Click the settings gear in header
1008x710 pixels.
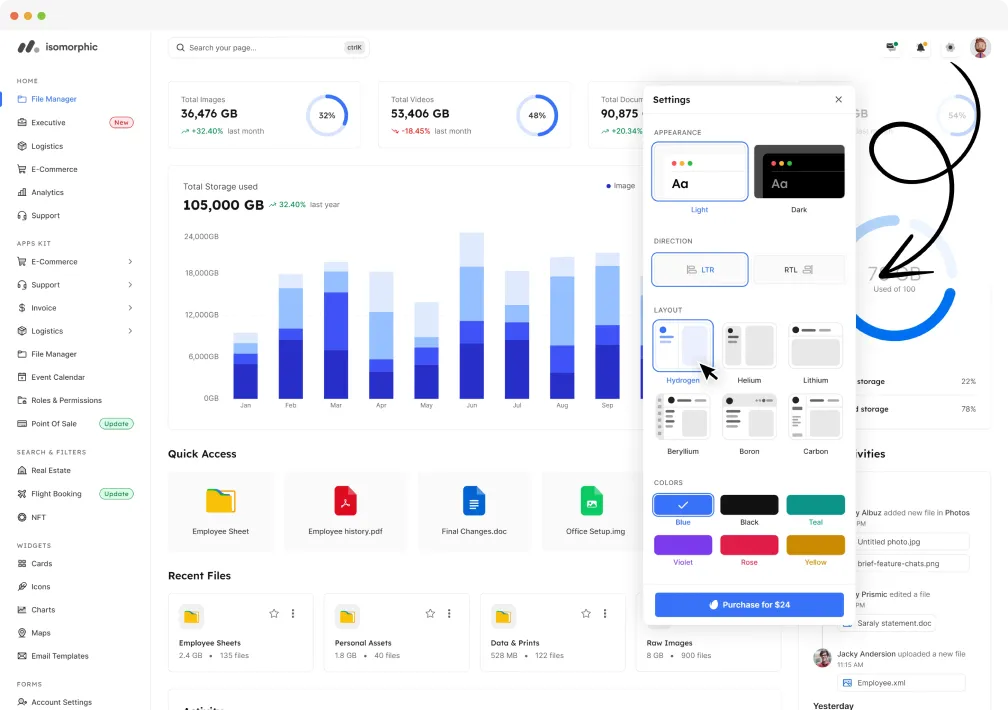point(950,47)
